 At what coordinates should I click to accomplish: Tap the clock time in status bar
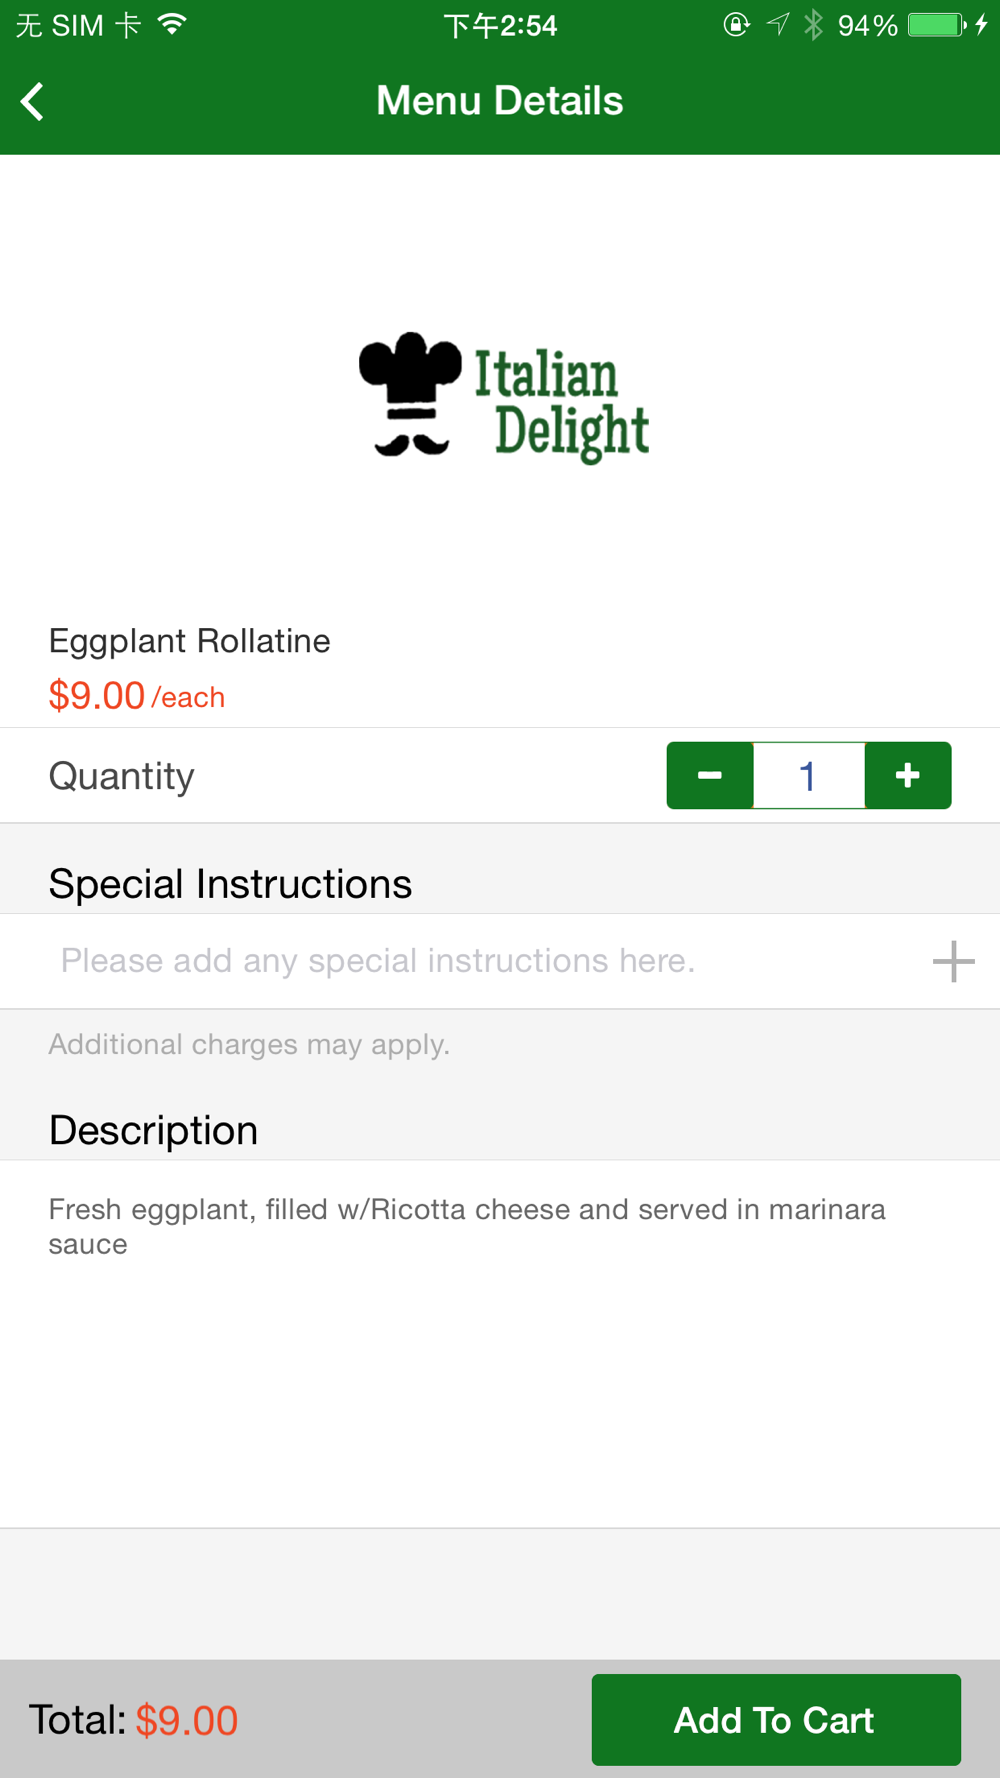[x=500, y=25]
